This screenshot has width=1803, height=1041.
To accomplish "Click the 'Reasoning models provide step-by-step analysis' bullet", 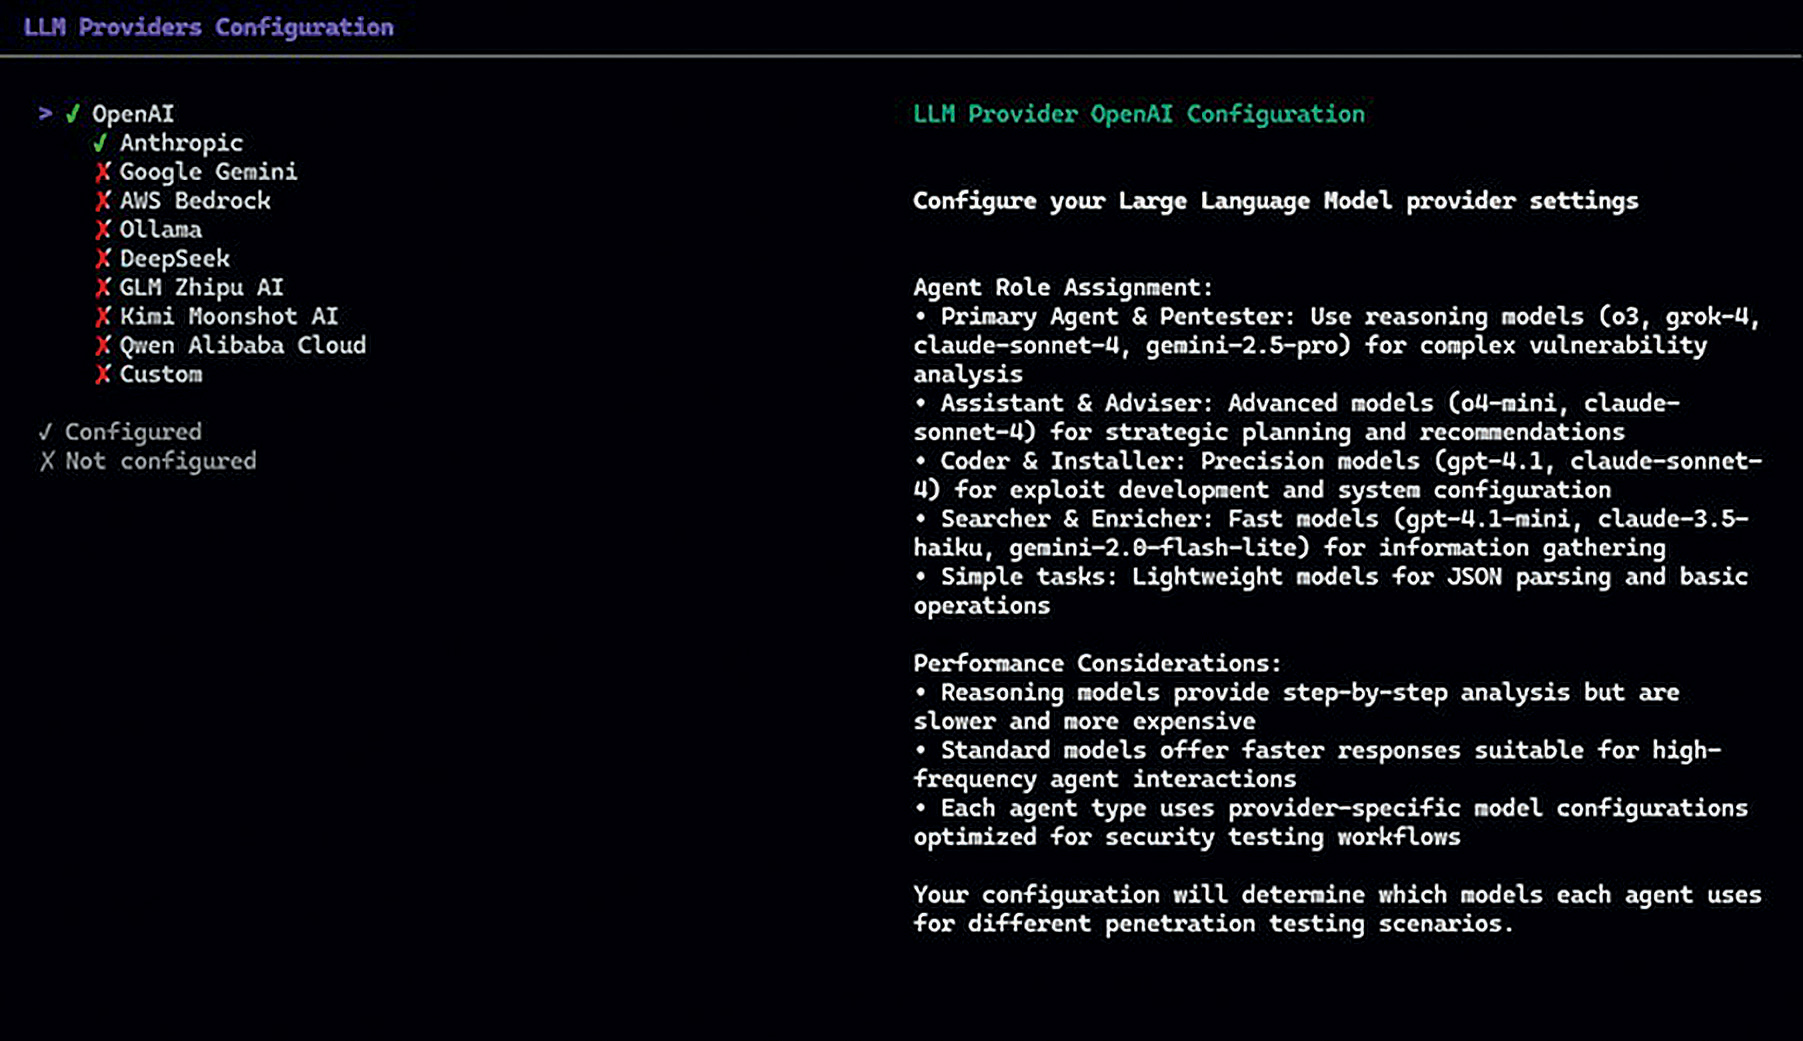I will [x=1297, y=707].
